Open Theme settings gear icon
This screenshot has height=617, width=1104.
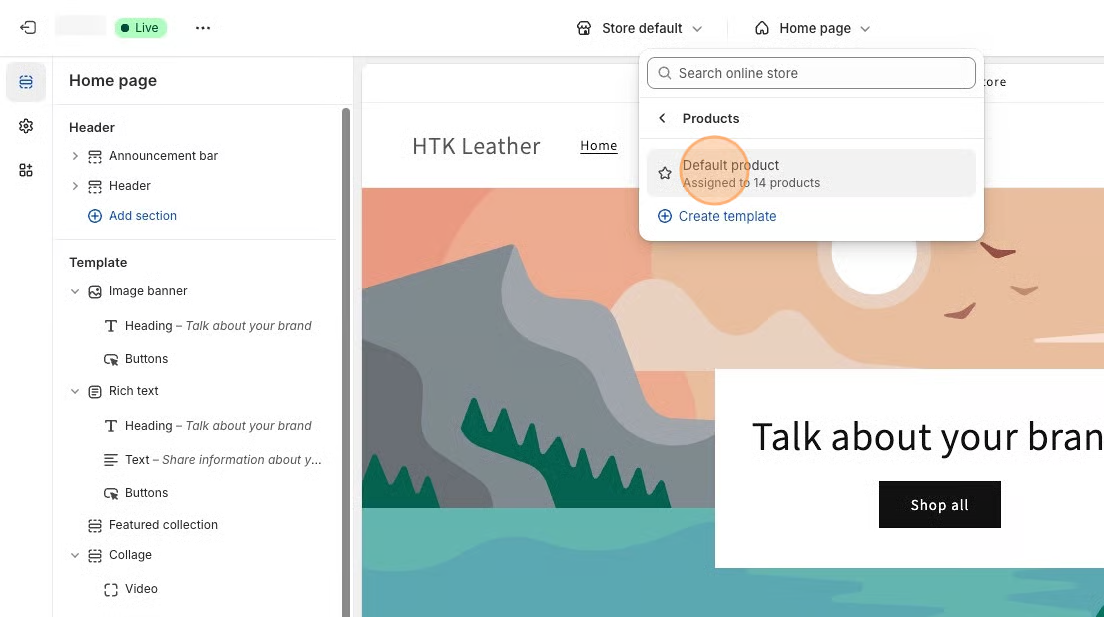pos(26,126)
